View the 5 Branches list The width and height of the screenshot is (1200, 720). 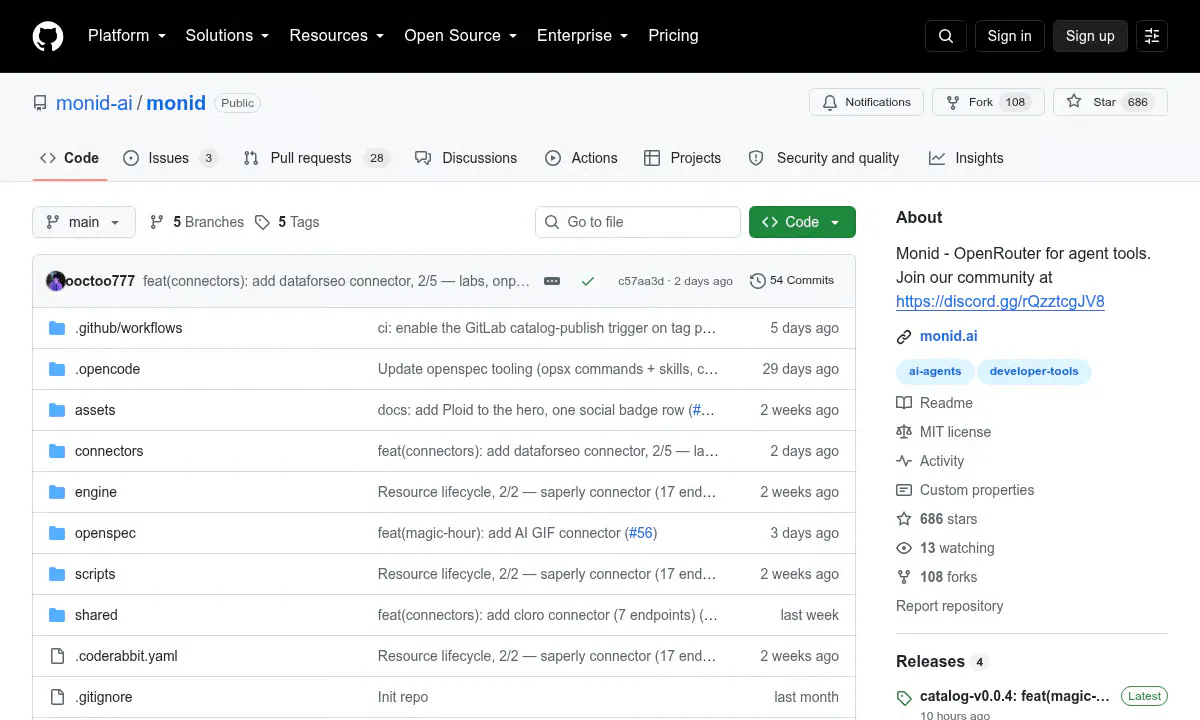[x=197, y=222]
